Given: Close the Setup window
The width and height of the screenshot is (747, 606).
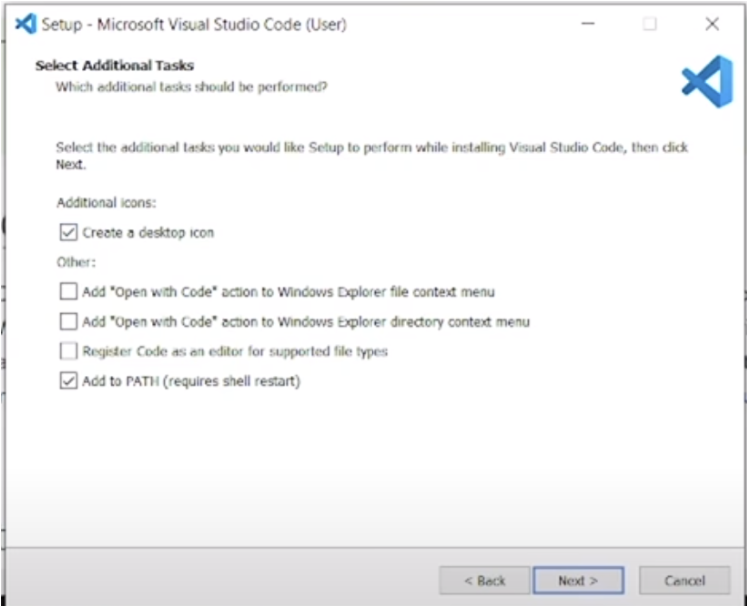Looking at the screenshot, I should coord(712,24).
